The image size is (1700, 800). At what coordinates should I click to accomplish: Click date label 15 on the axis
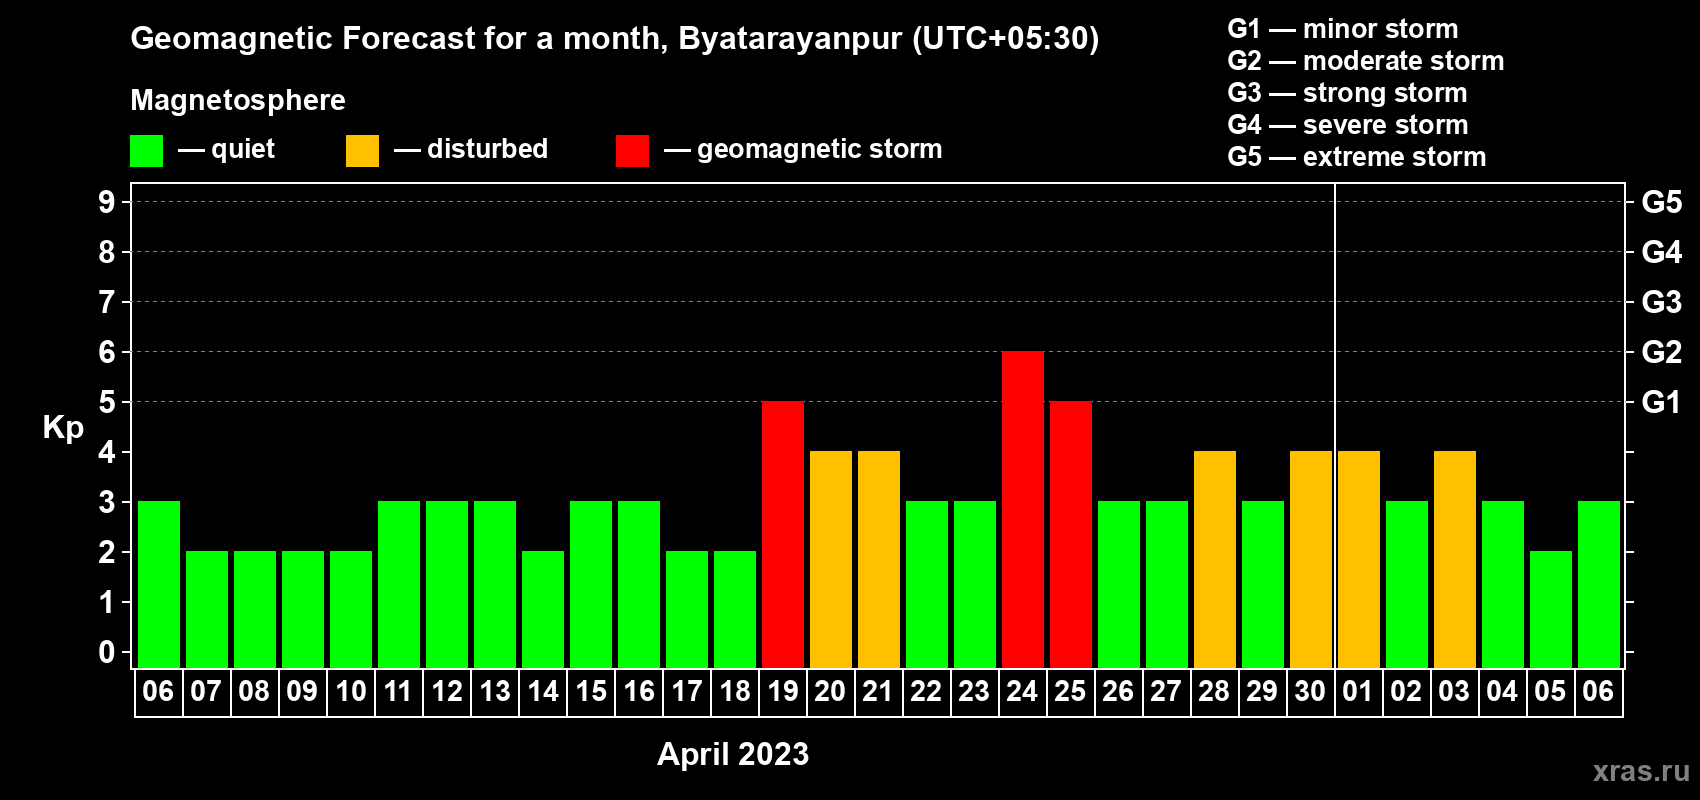click(591, 692)
